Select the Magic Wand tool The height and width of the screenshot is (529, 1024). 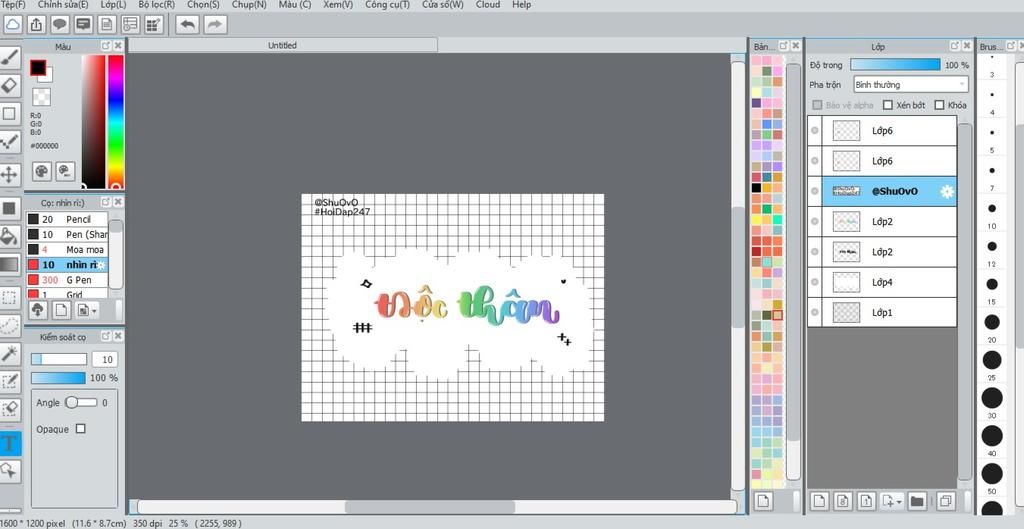click(10, 354)
